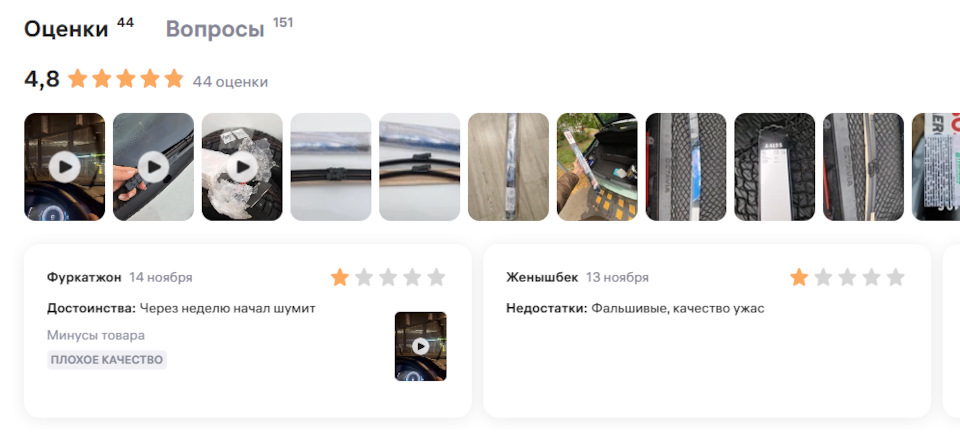Open the tenth gallery photo thumbnail
The height and width of the screenshot is (439, 960).
(x=863, y=167)
